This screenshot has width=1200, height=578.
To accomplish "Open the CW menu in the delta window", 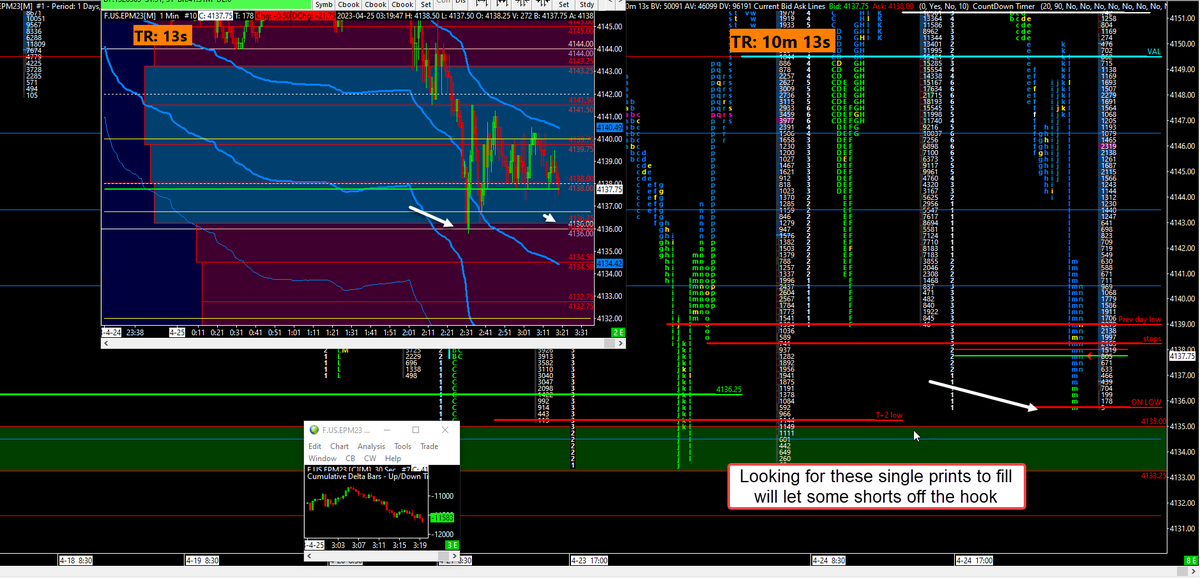I will (x=370, y=457).
